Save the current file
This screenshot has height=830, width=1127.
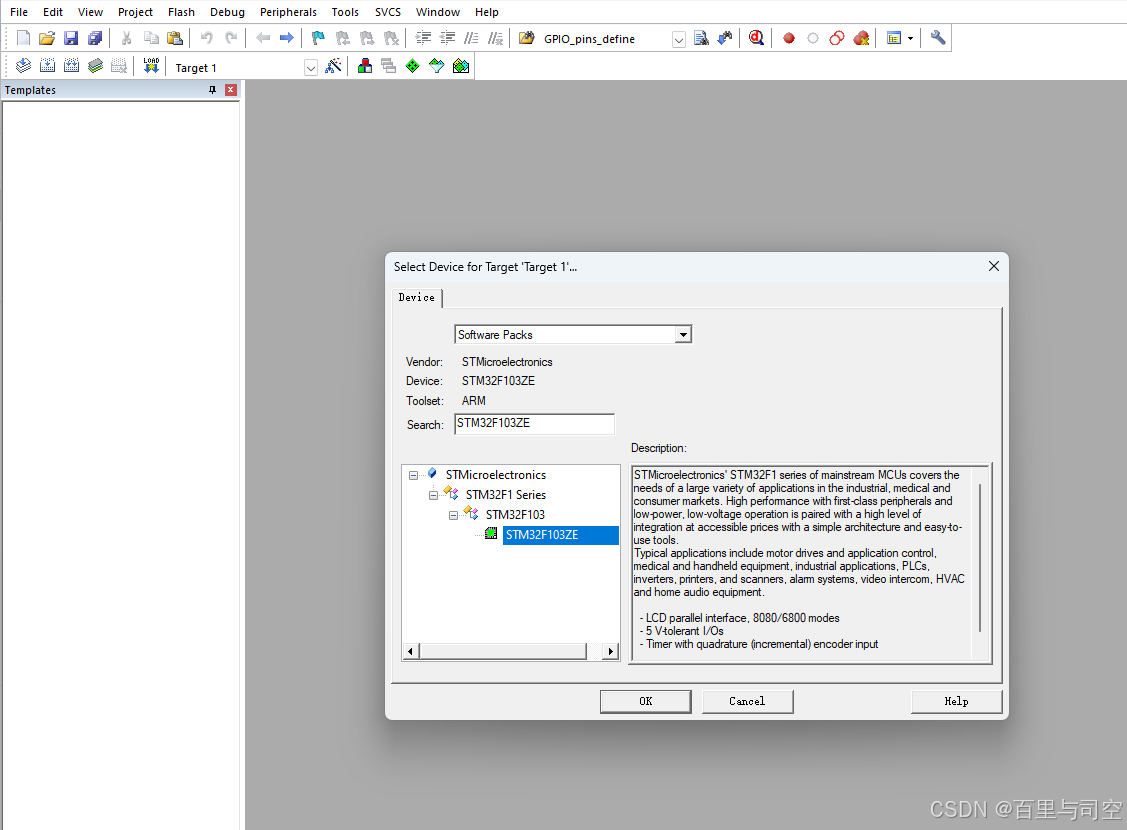point(70,38)
